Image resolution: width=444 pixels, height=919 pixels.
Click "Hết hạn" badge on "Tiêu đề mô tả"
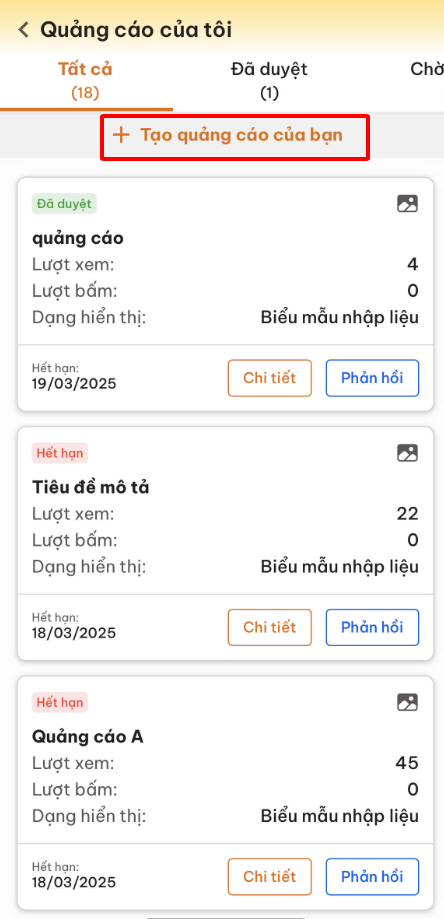pyautogui.click(x=60, y=453)
